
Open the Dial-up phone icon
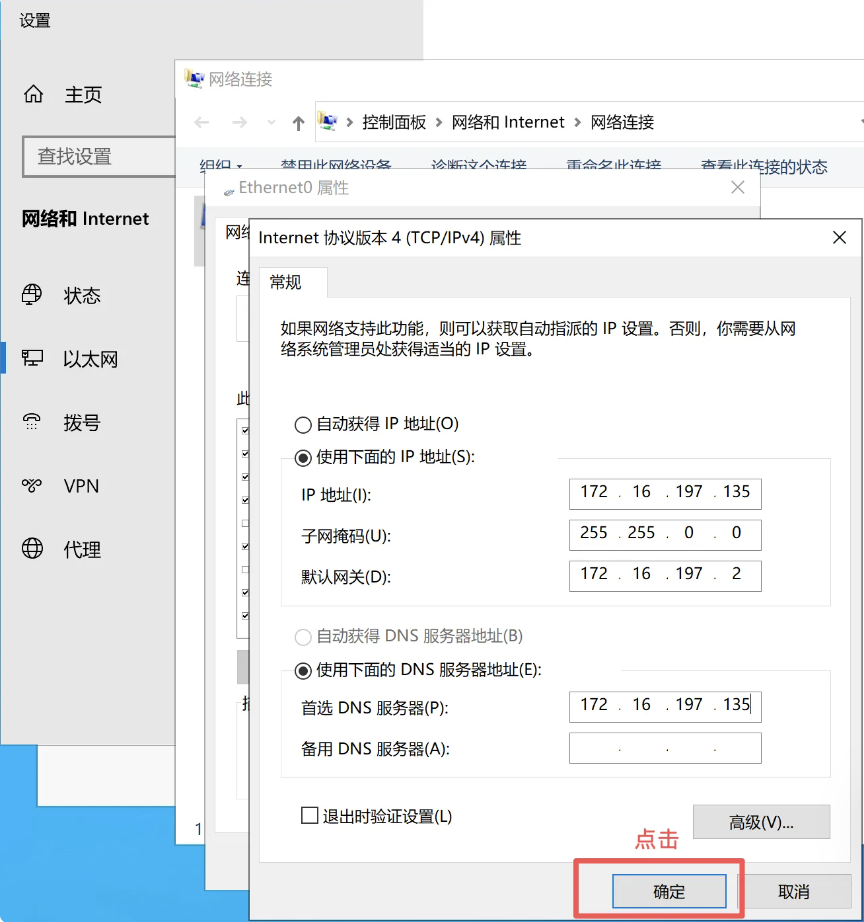point(33,422)
